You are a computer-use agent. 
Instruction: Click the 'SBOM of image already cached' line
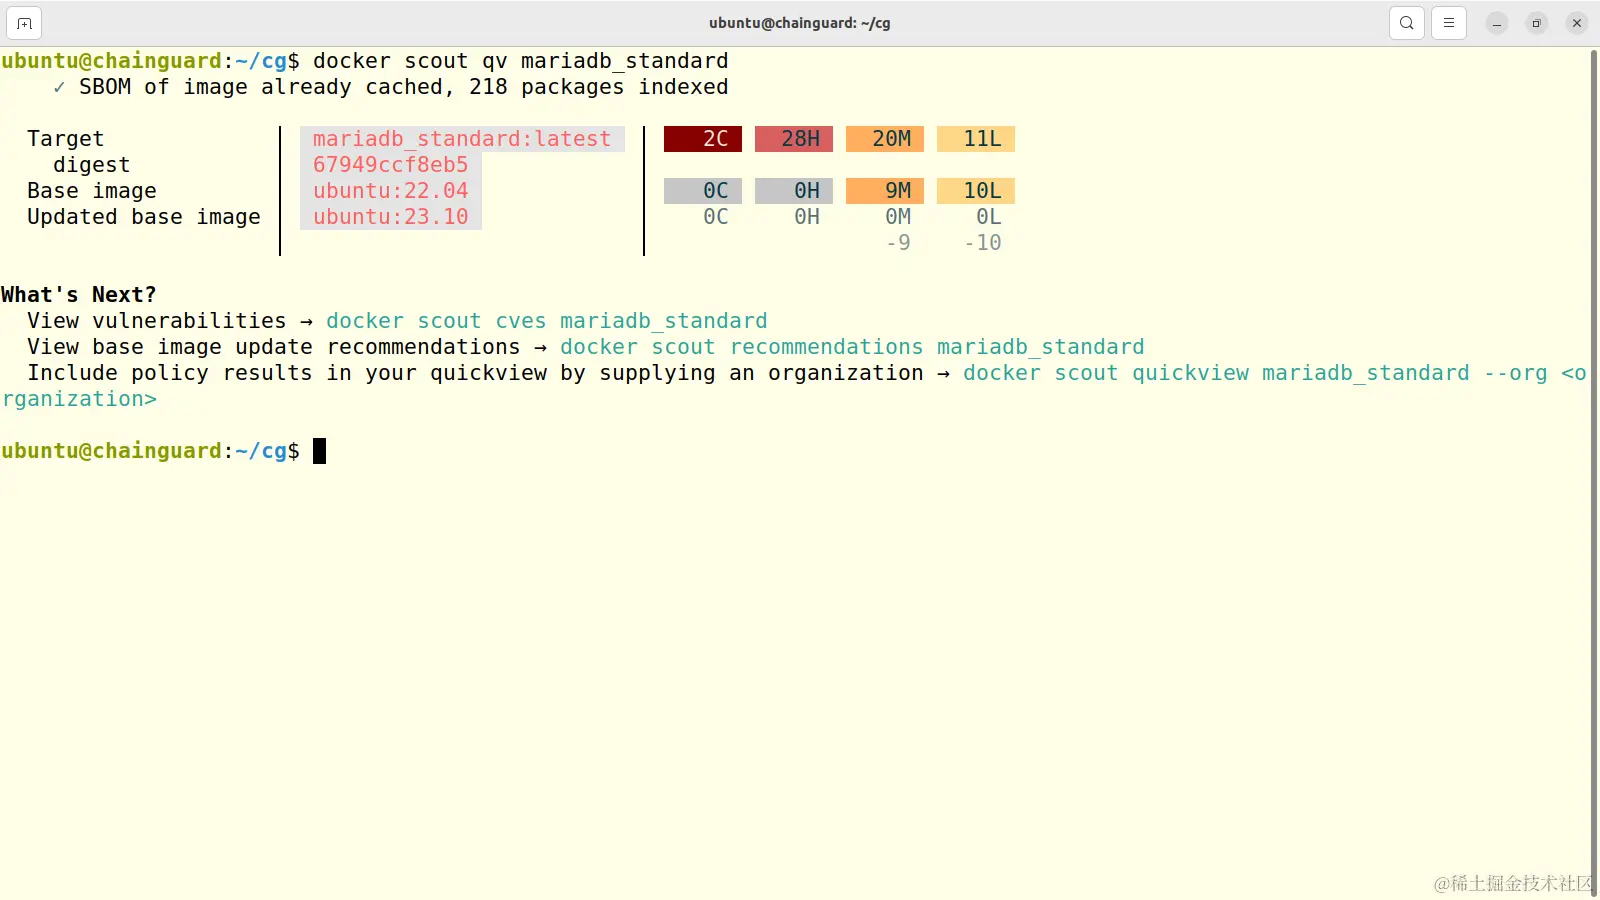391,87
